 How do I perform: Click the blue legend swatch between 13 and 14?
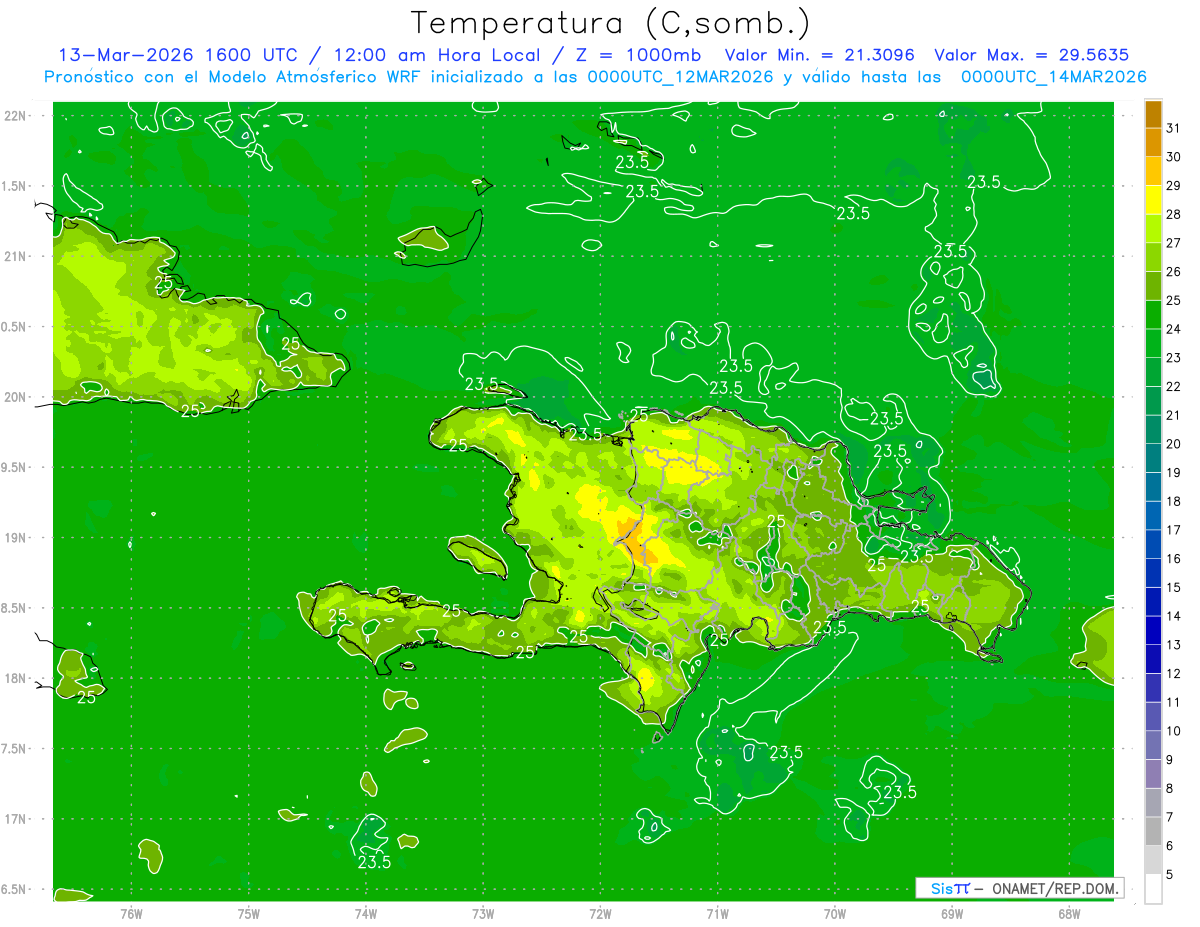pyautogui.click(x=1153, y=630)
